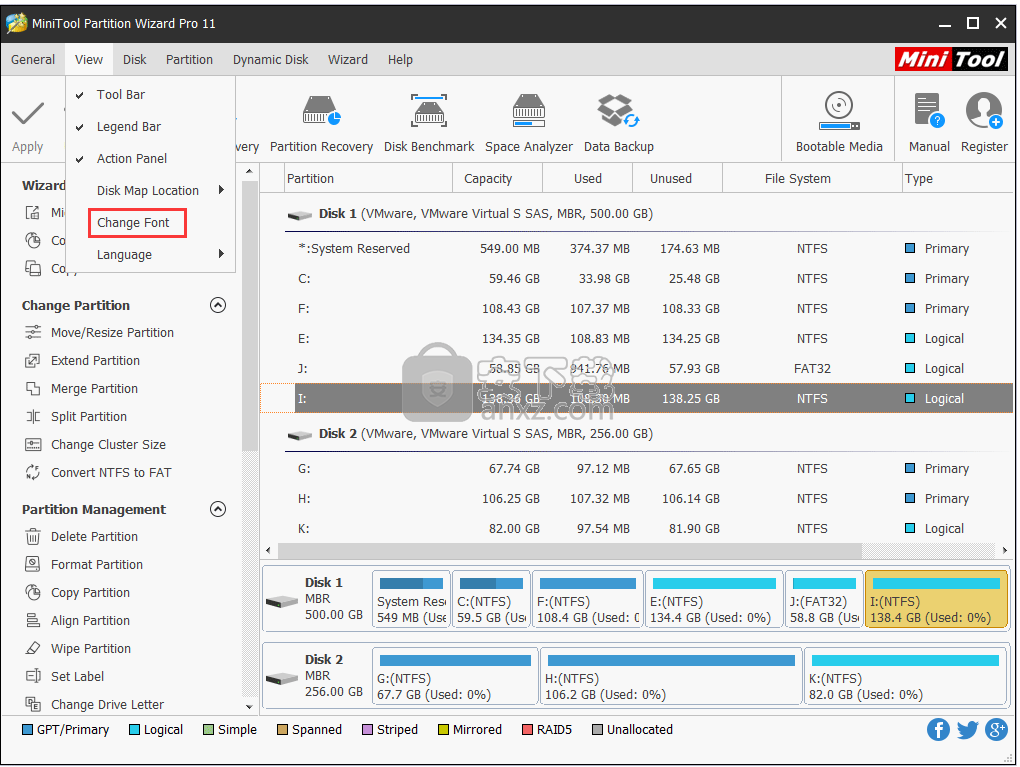Select Change Cluster Size action
Screen dimensions: 1020x767
(x=108, y=444)
